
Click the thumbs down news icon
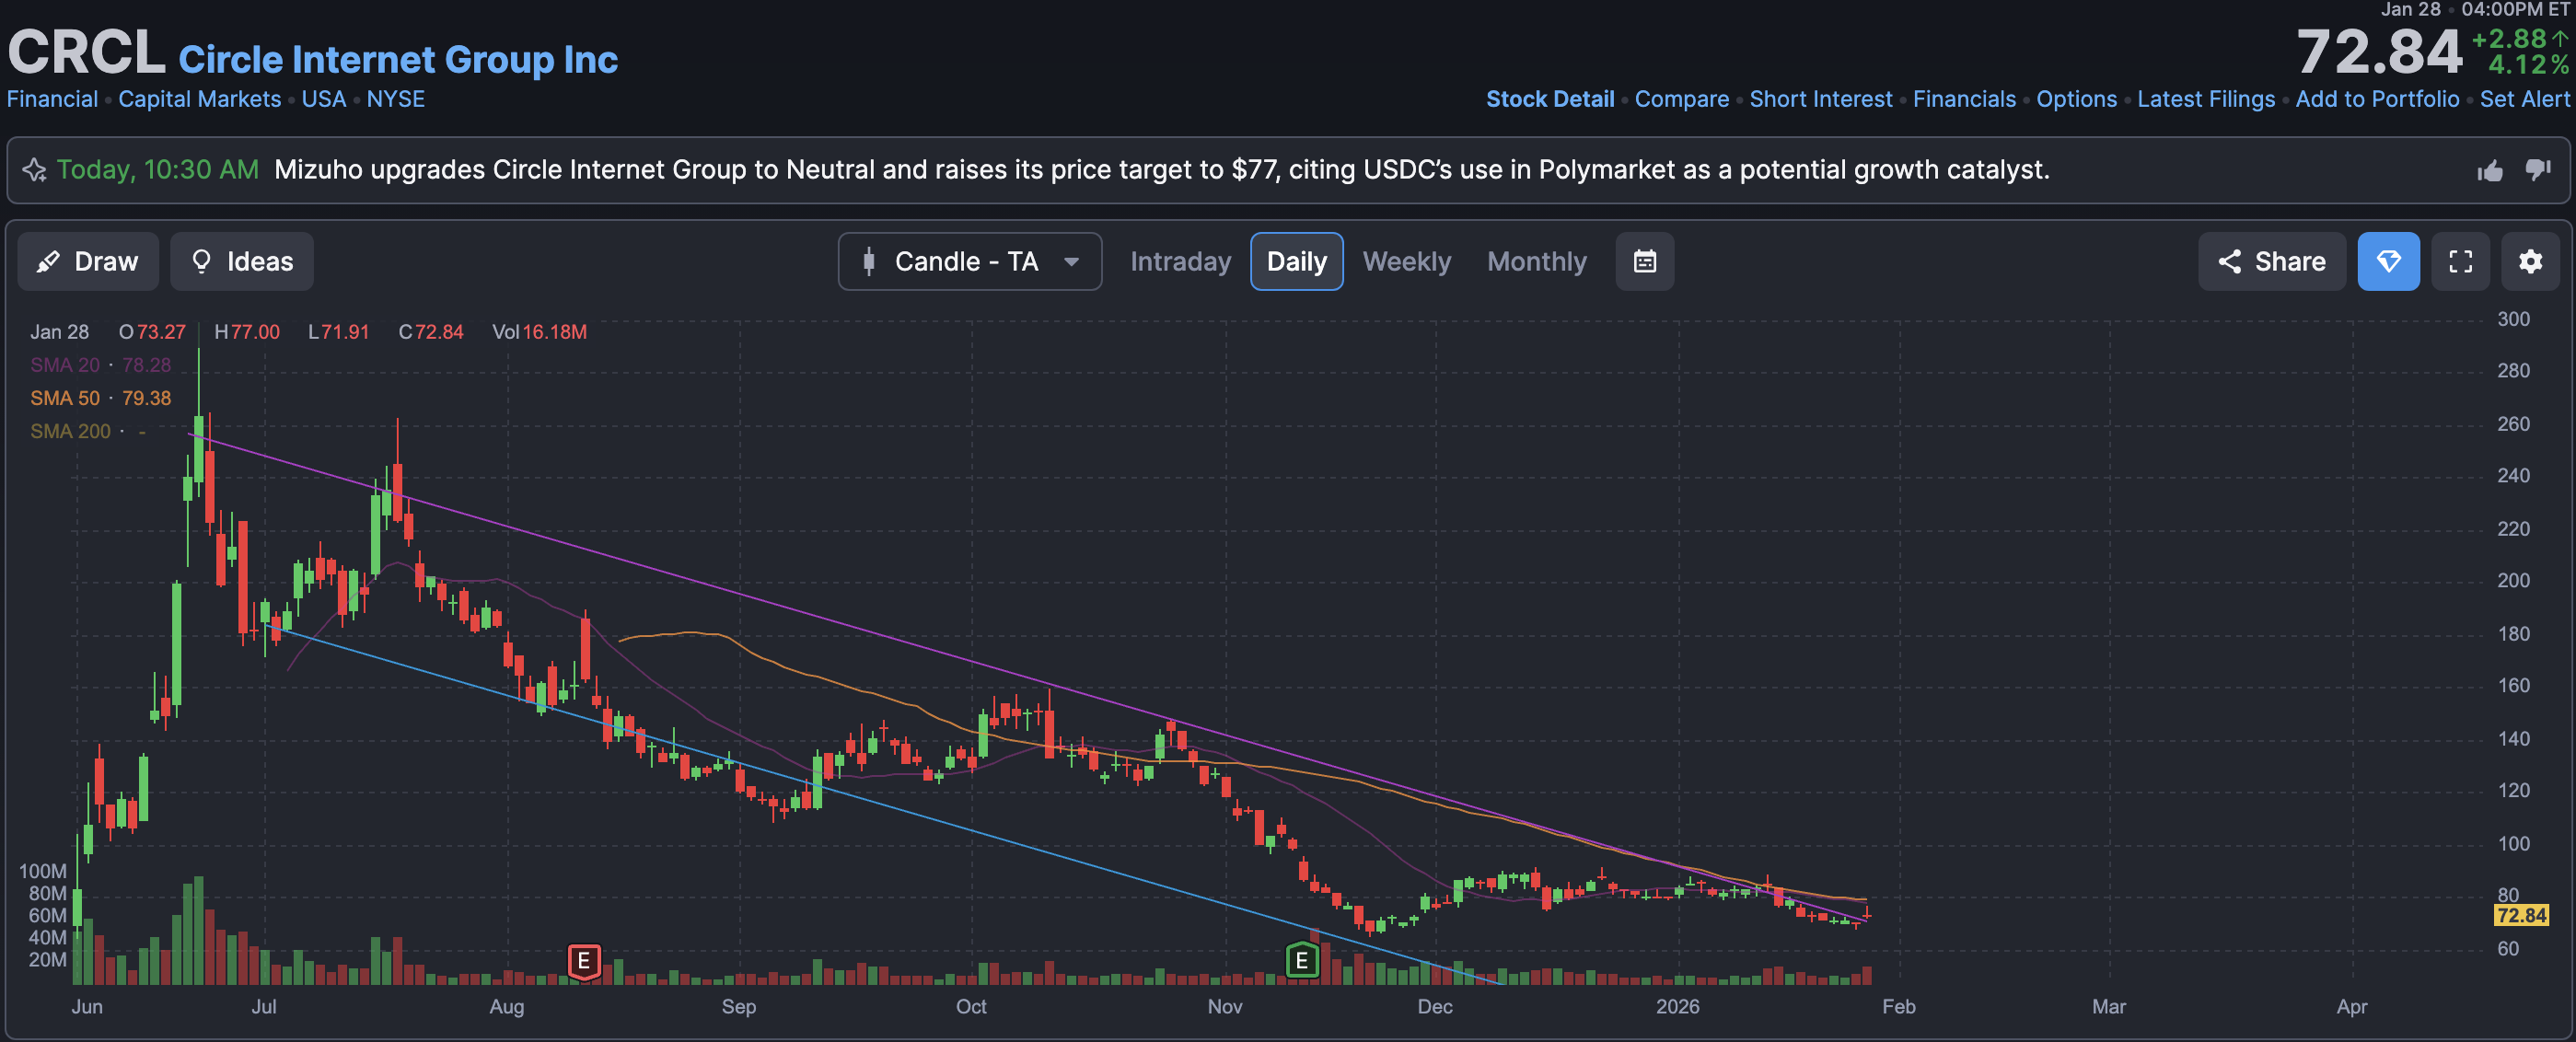2538,171
